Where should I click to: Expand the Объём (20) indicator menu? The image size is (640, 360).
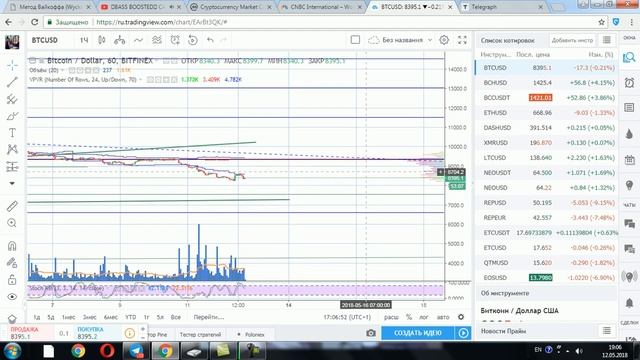click(x=62, y=70)
